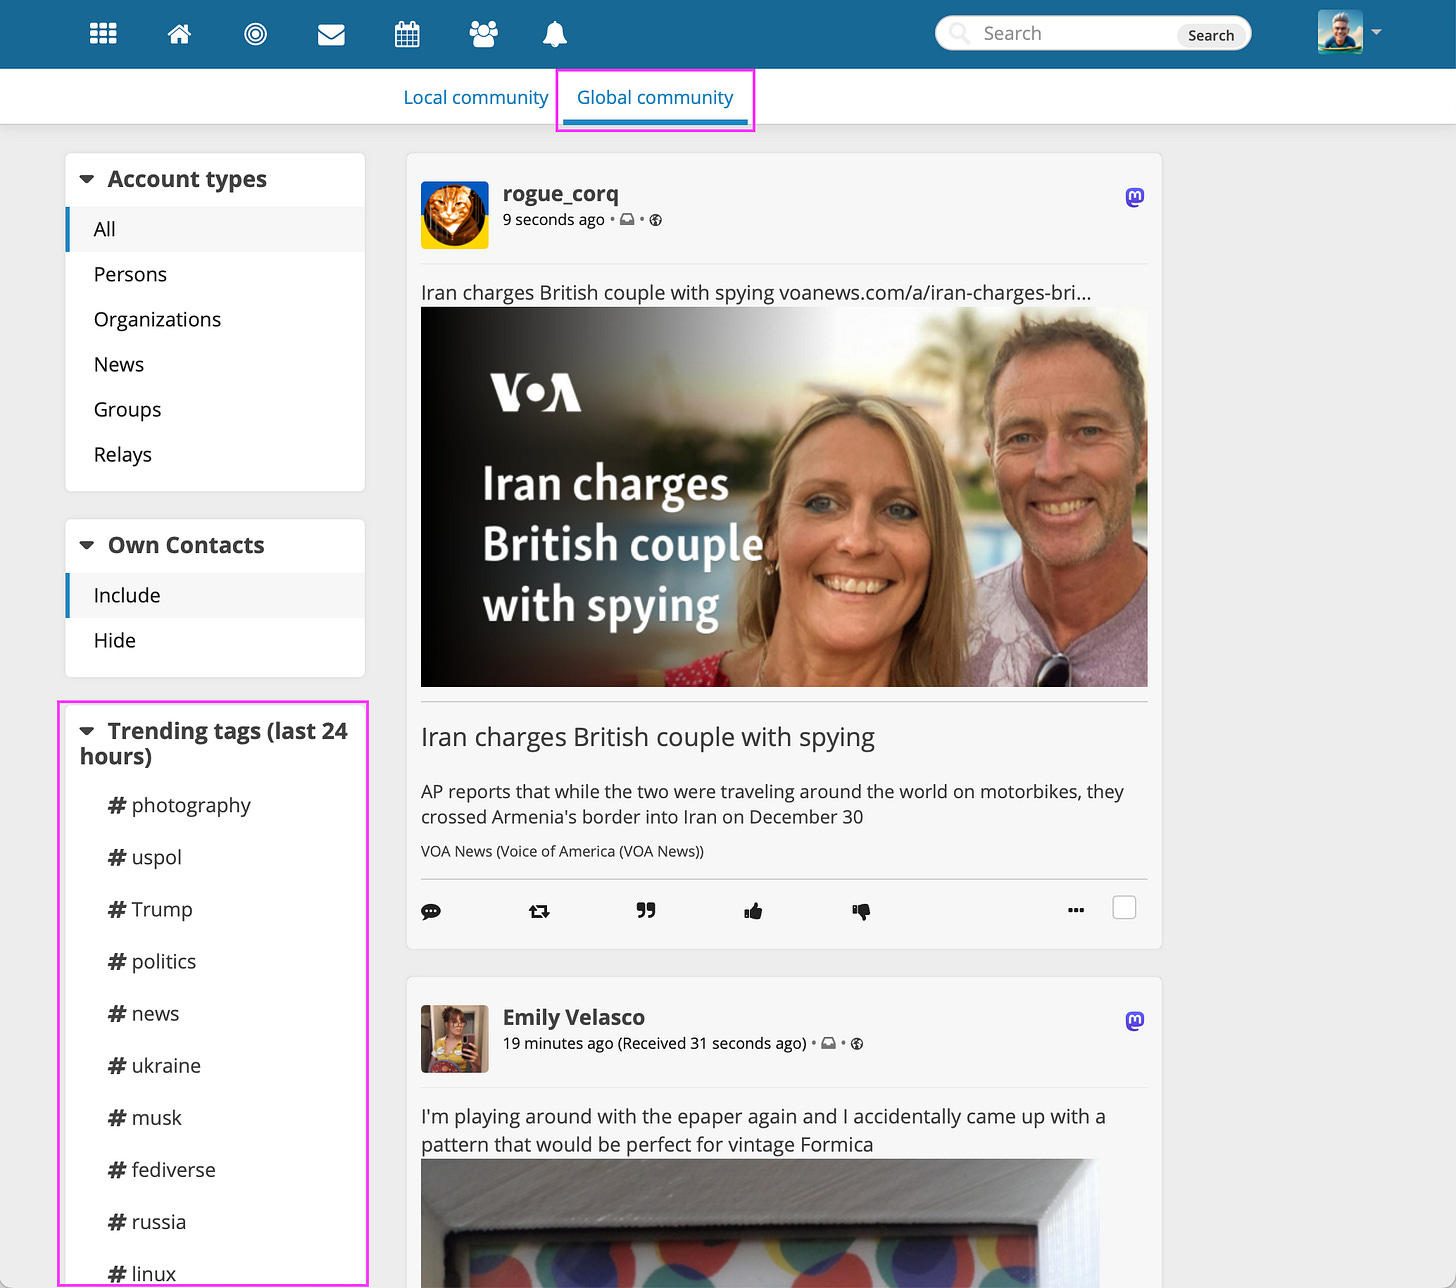Reshare the rogue_corq post
Image resolution: width=1456 pixels, height=1288 pixels.
539,911
